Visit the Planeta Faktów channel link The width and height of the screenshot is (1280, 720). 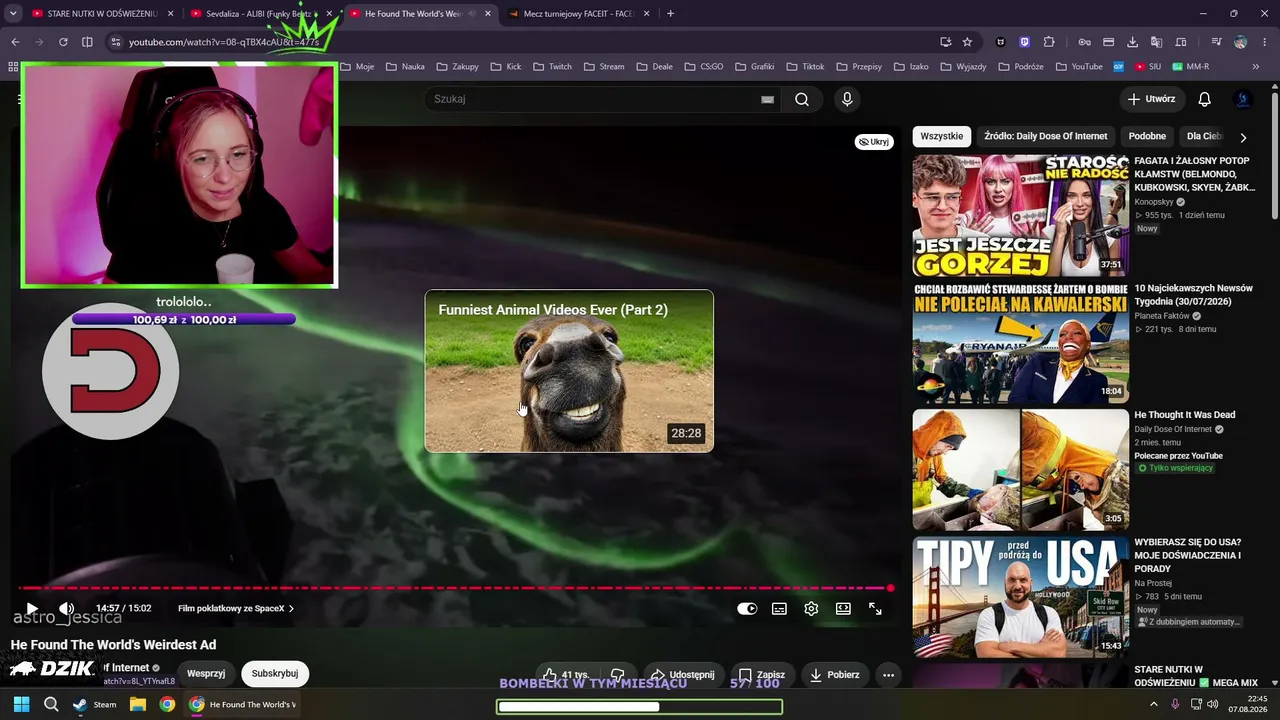[1162, 316]
